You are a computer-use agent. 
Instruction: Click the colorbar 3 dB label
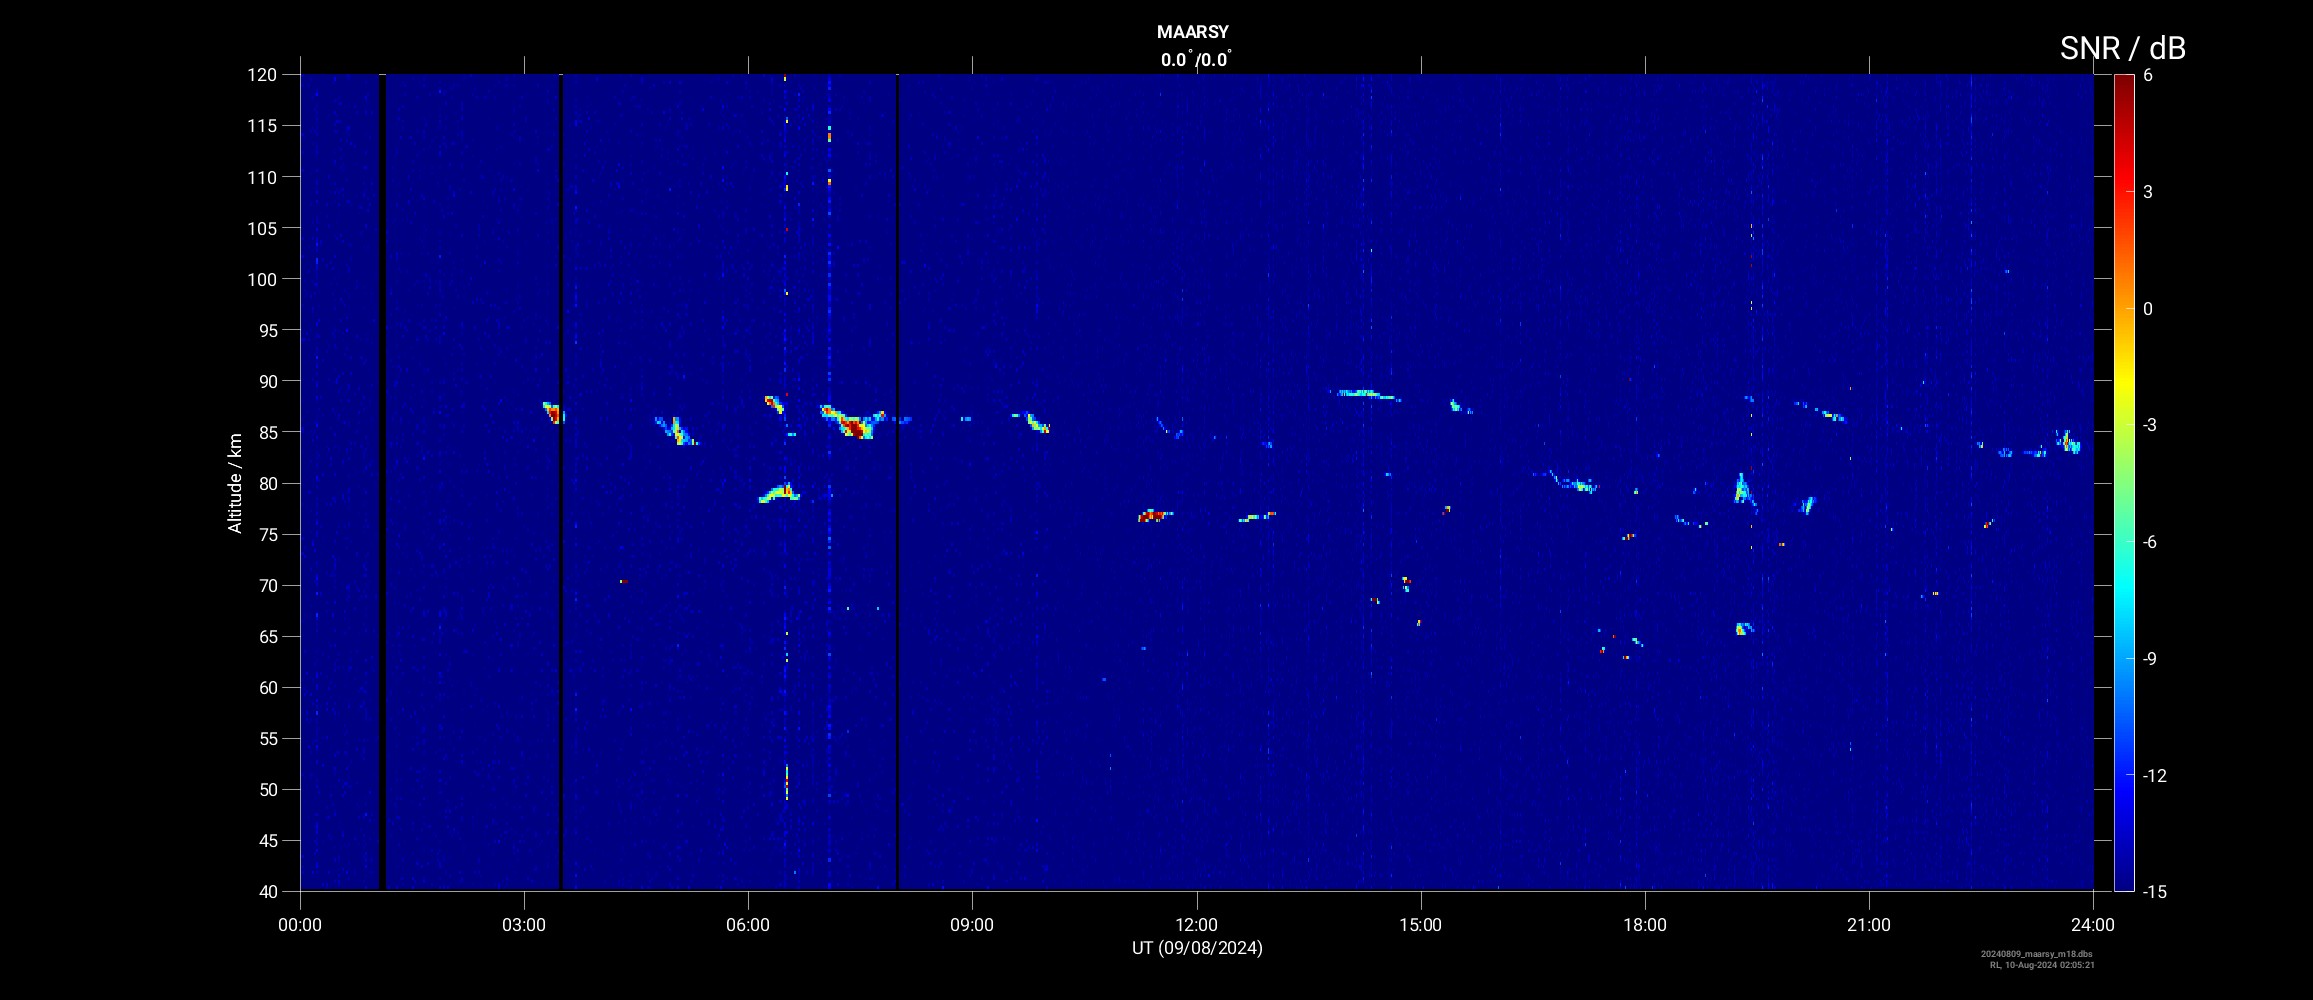(x=2148, y=192)
